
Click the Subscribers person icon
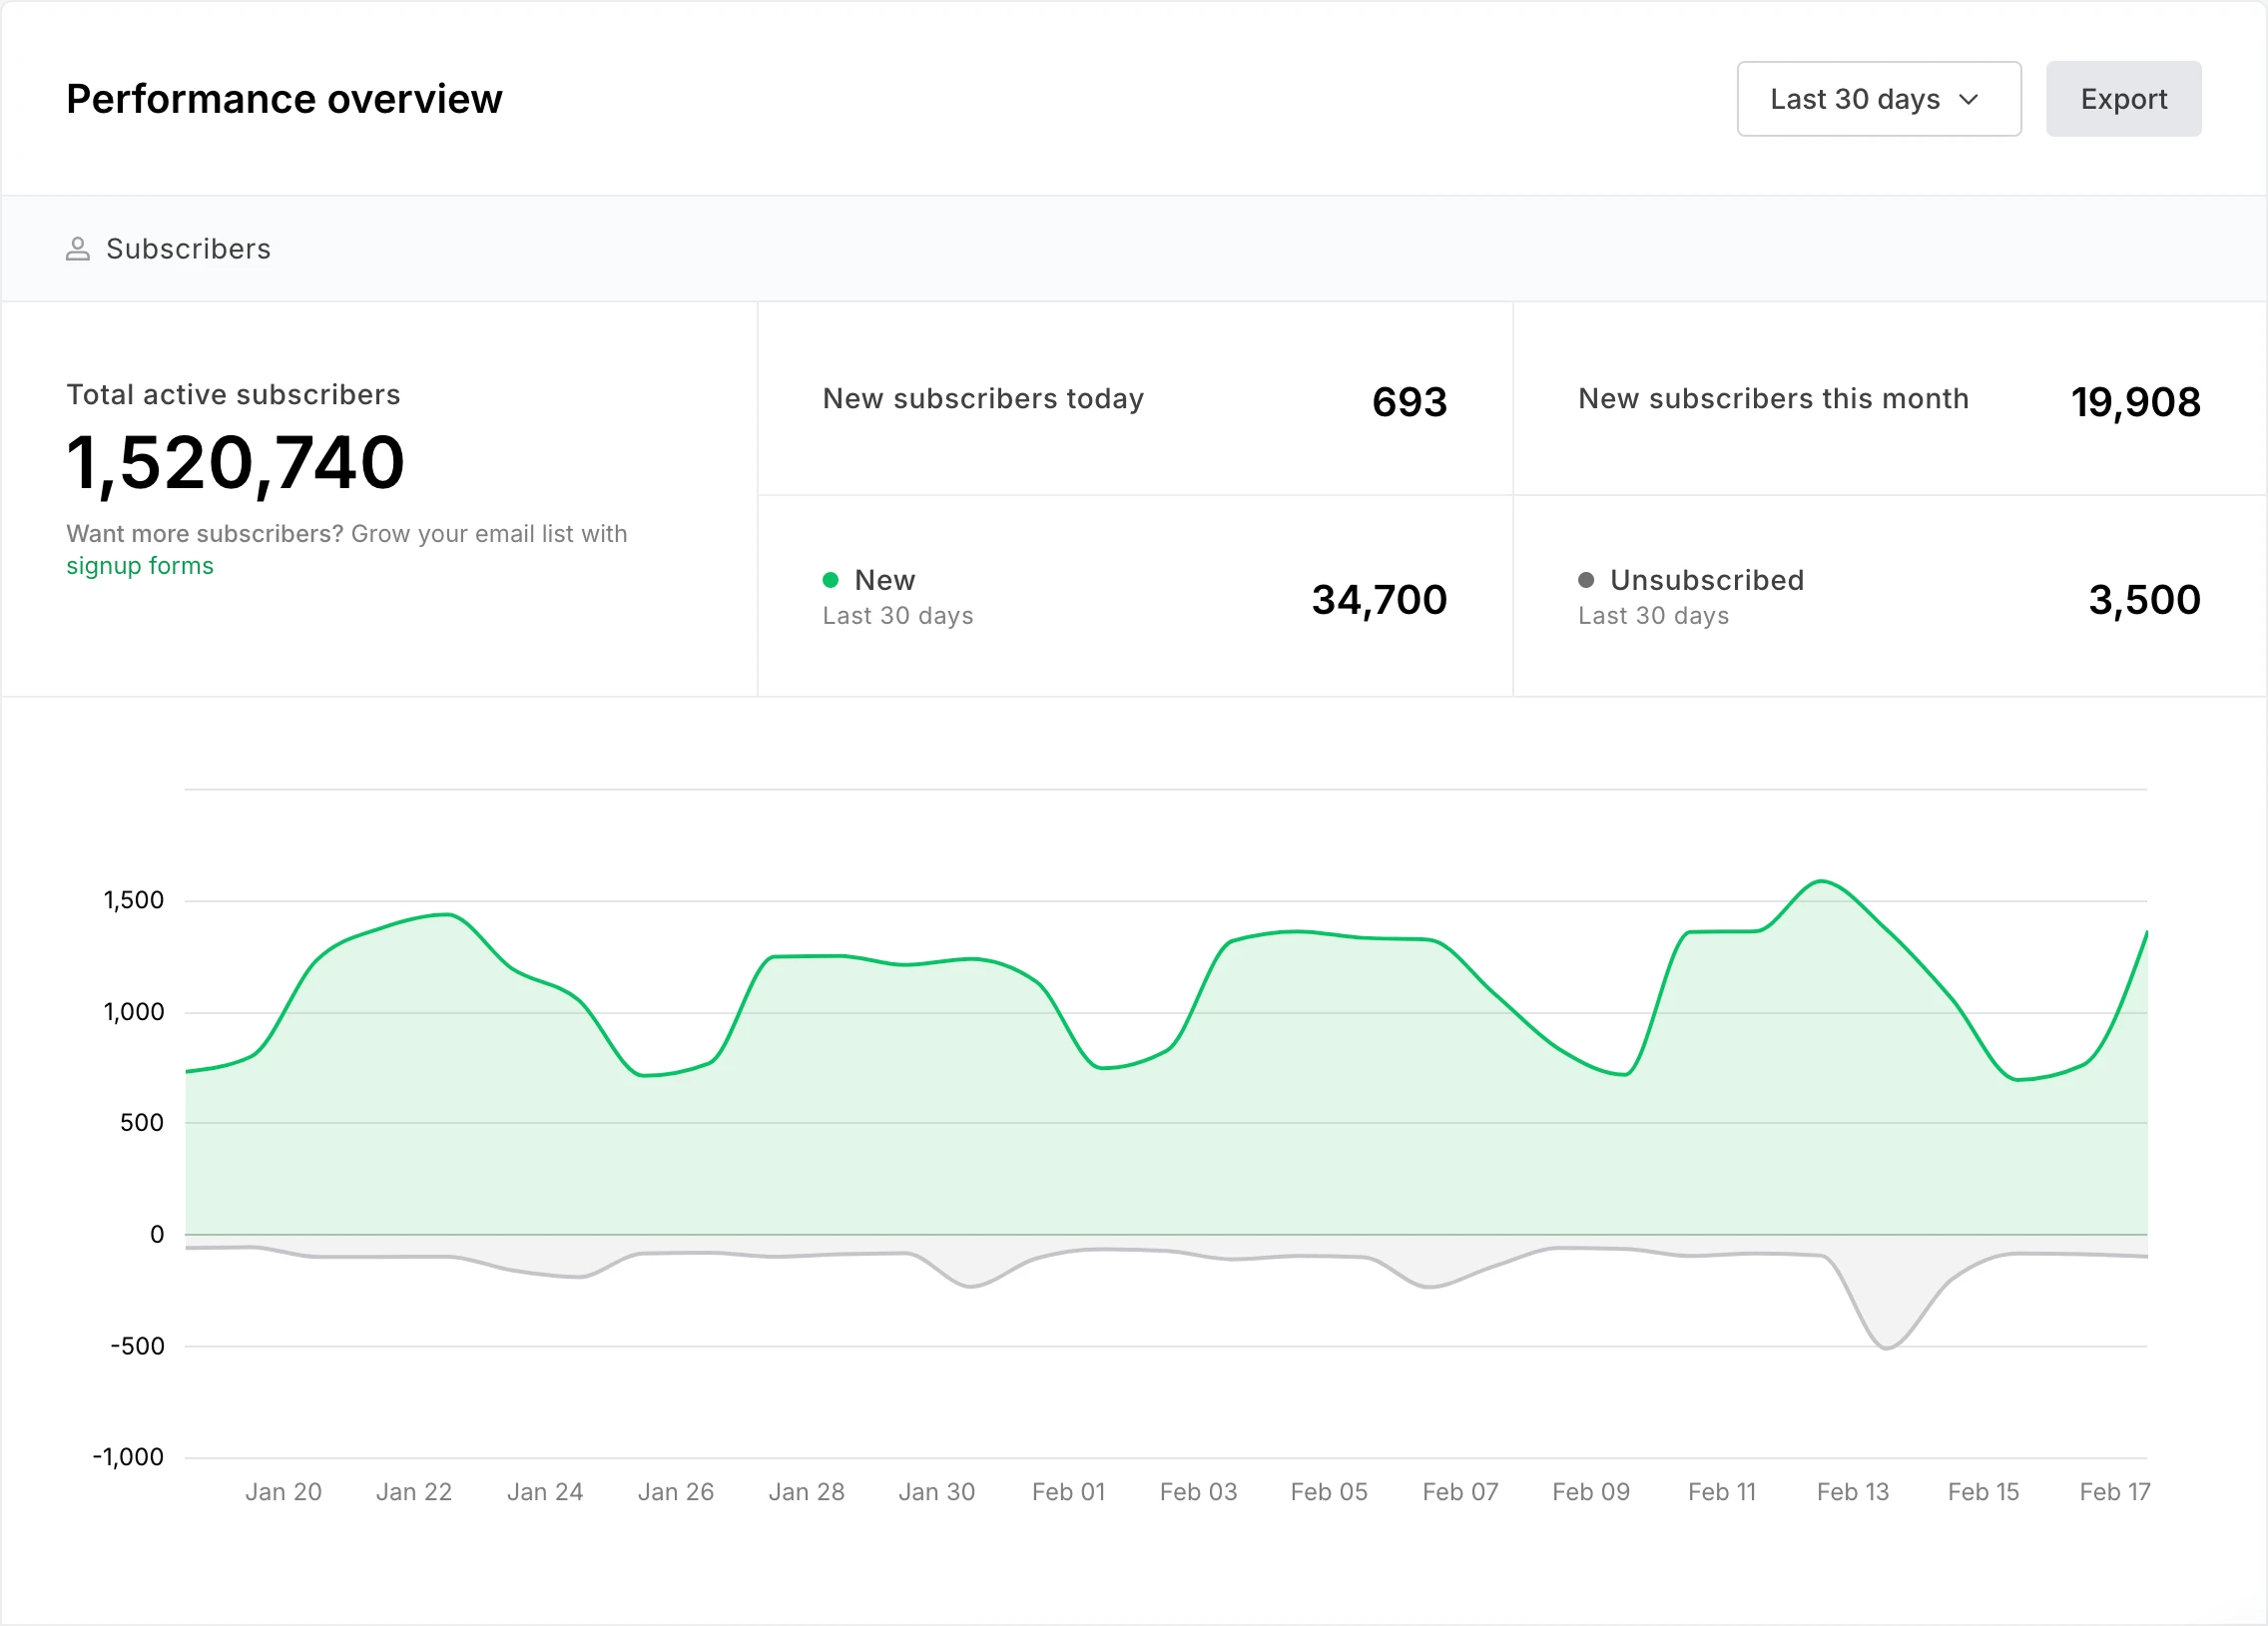[78, 249]
